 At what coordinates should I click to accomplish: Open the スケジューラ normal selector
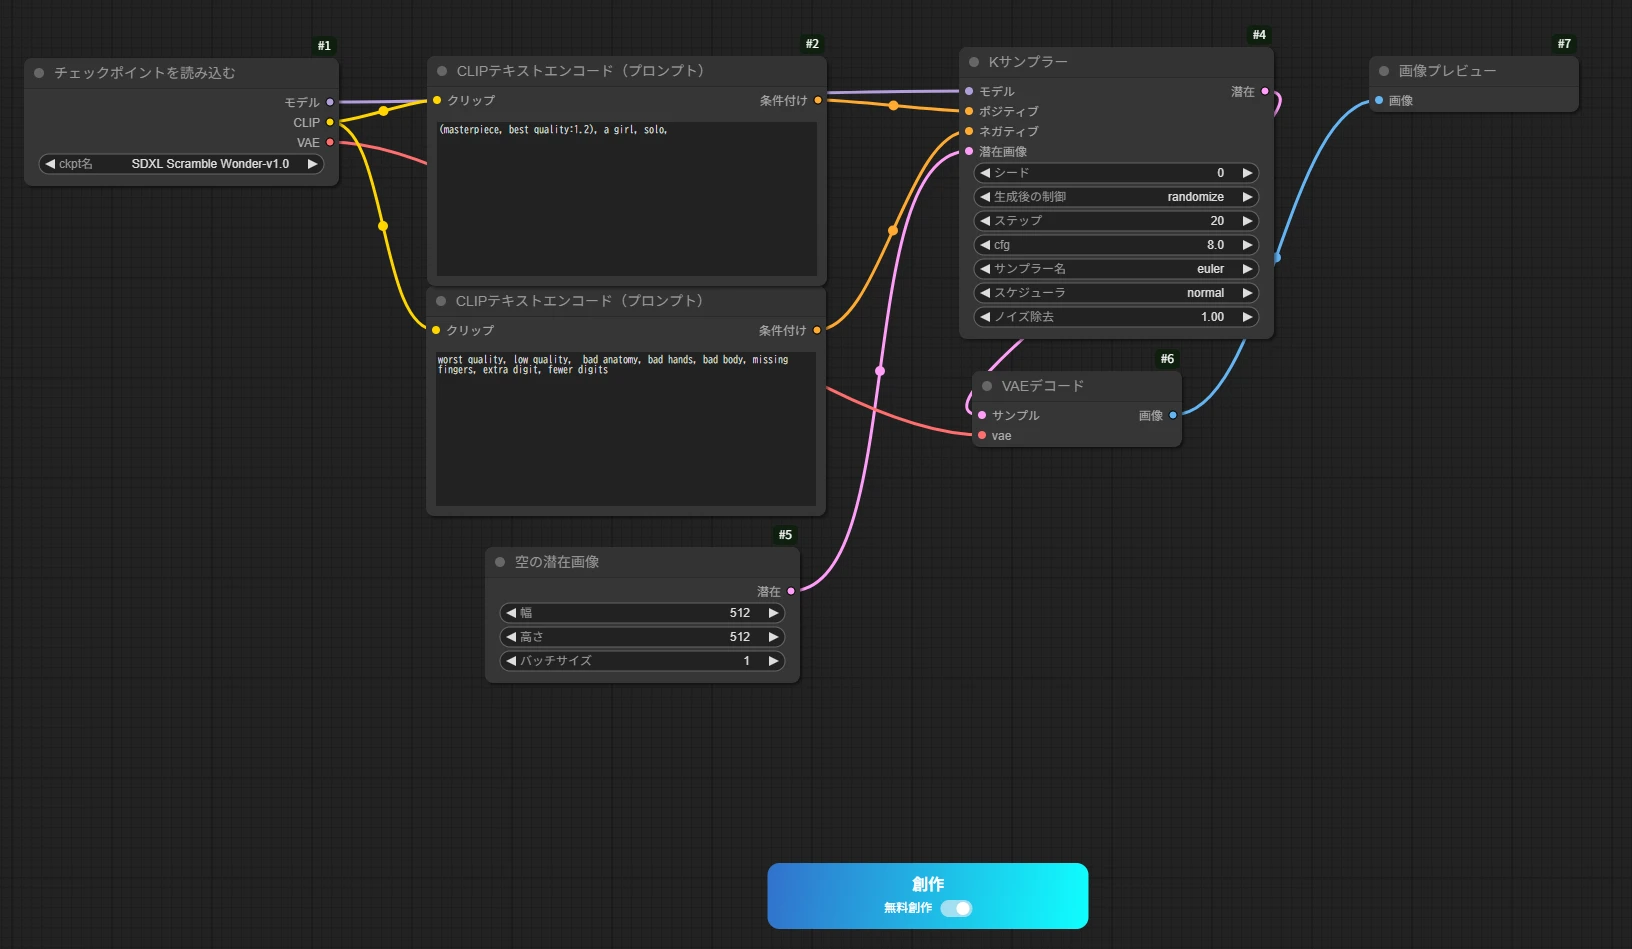1115,293
